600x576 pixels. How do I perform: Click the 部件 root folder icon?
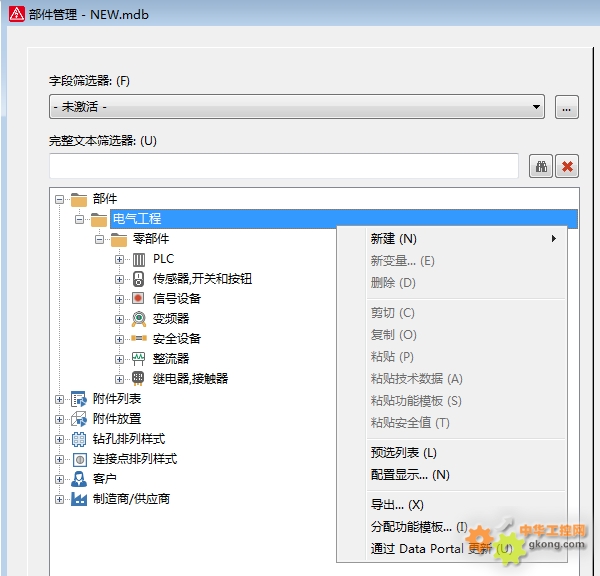(x=79, y=199)
